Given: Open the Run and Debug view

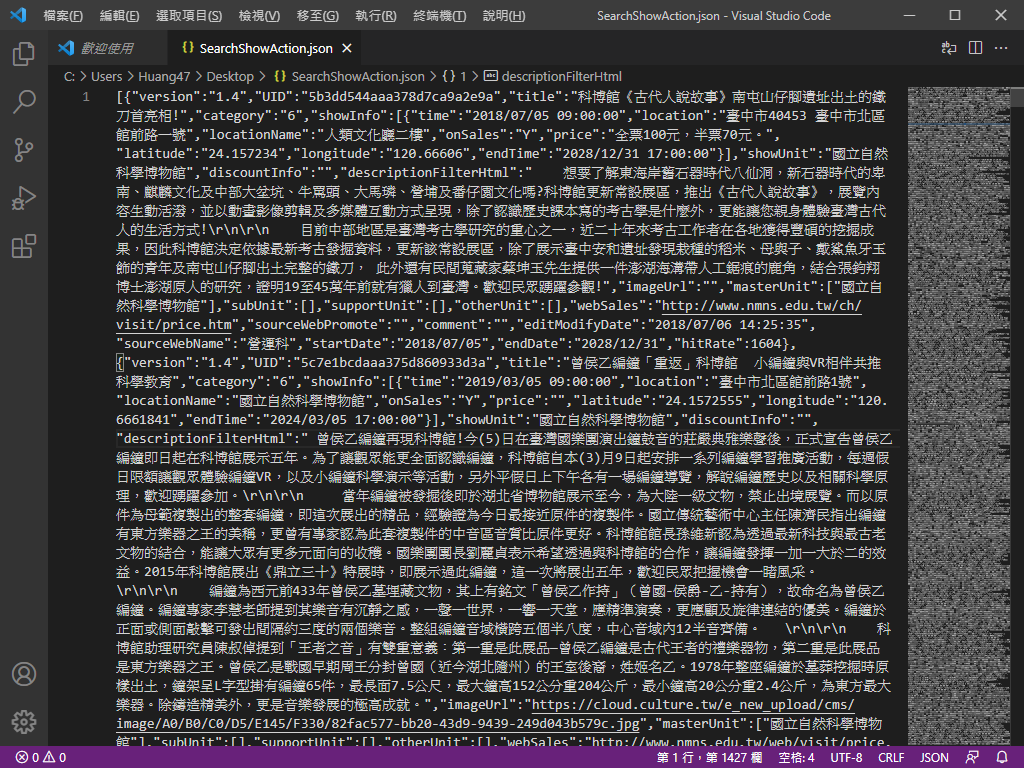Looking at the screenshot, I should point(24,199).
